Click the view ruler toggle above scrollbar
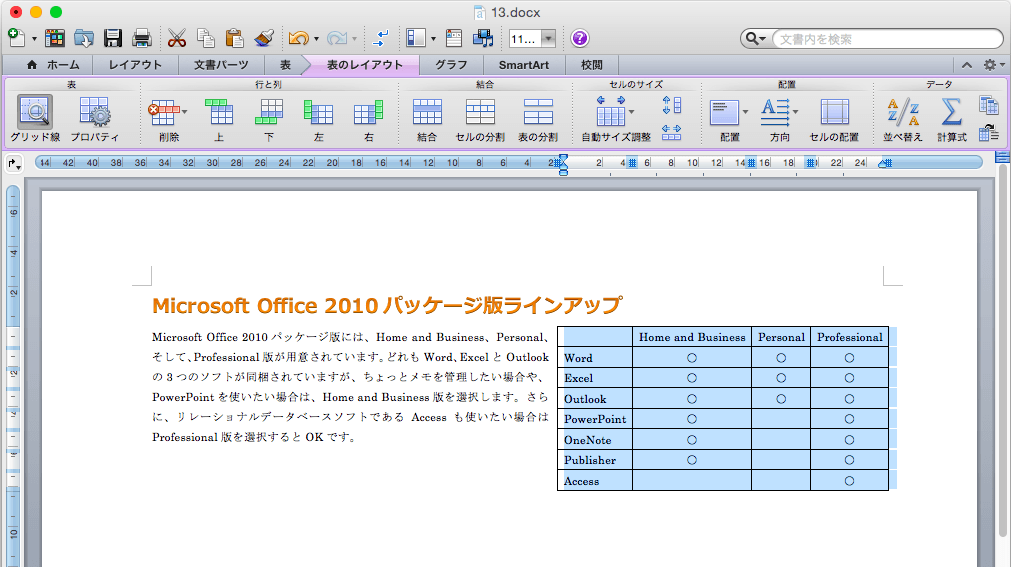The height and width of the screenshot is (567, 1011). click(x=1003, y=157)
